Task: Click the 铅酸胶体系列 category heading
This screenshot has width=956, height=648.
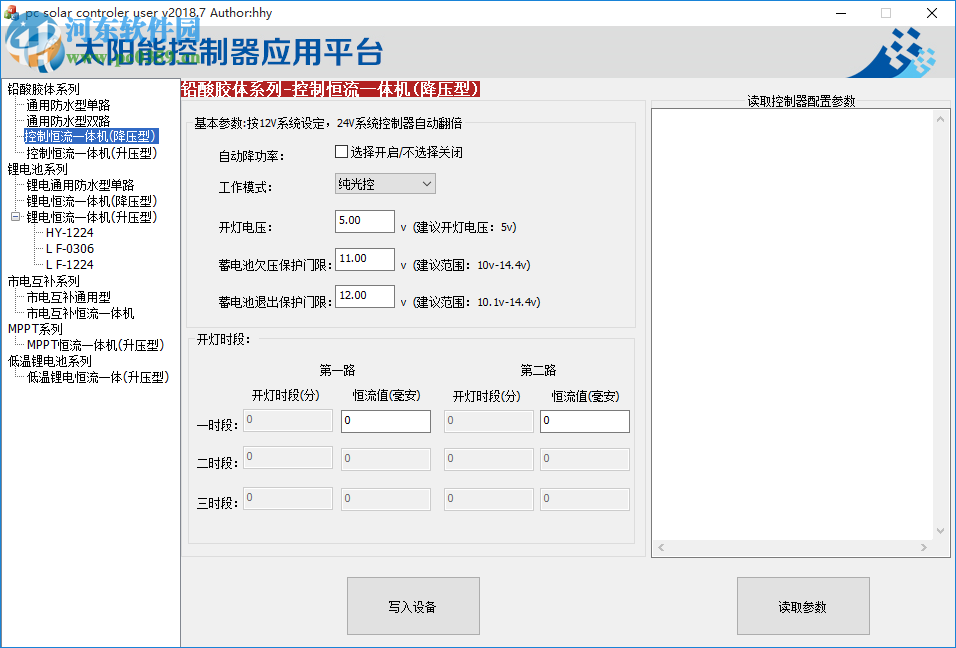Action: tap(43, 89)
